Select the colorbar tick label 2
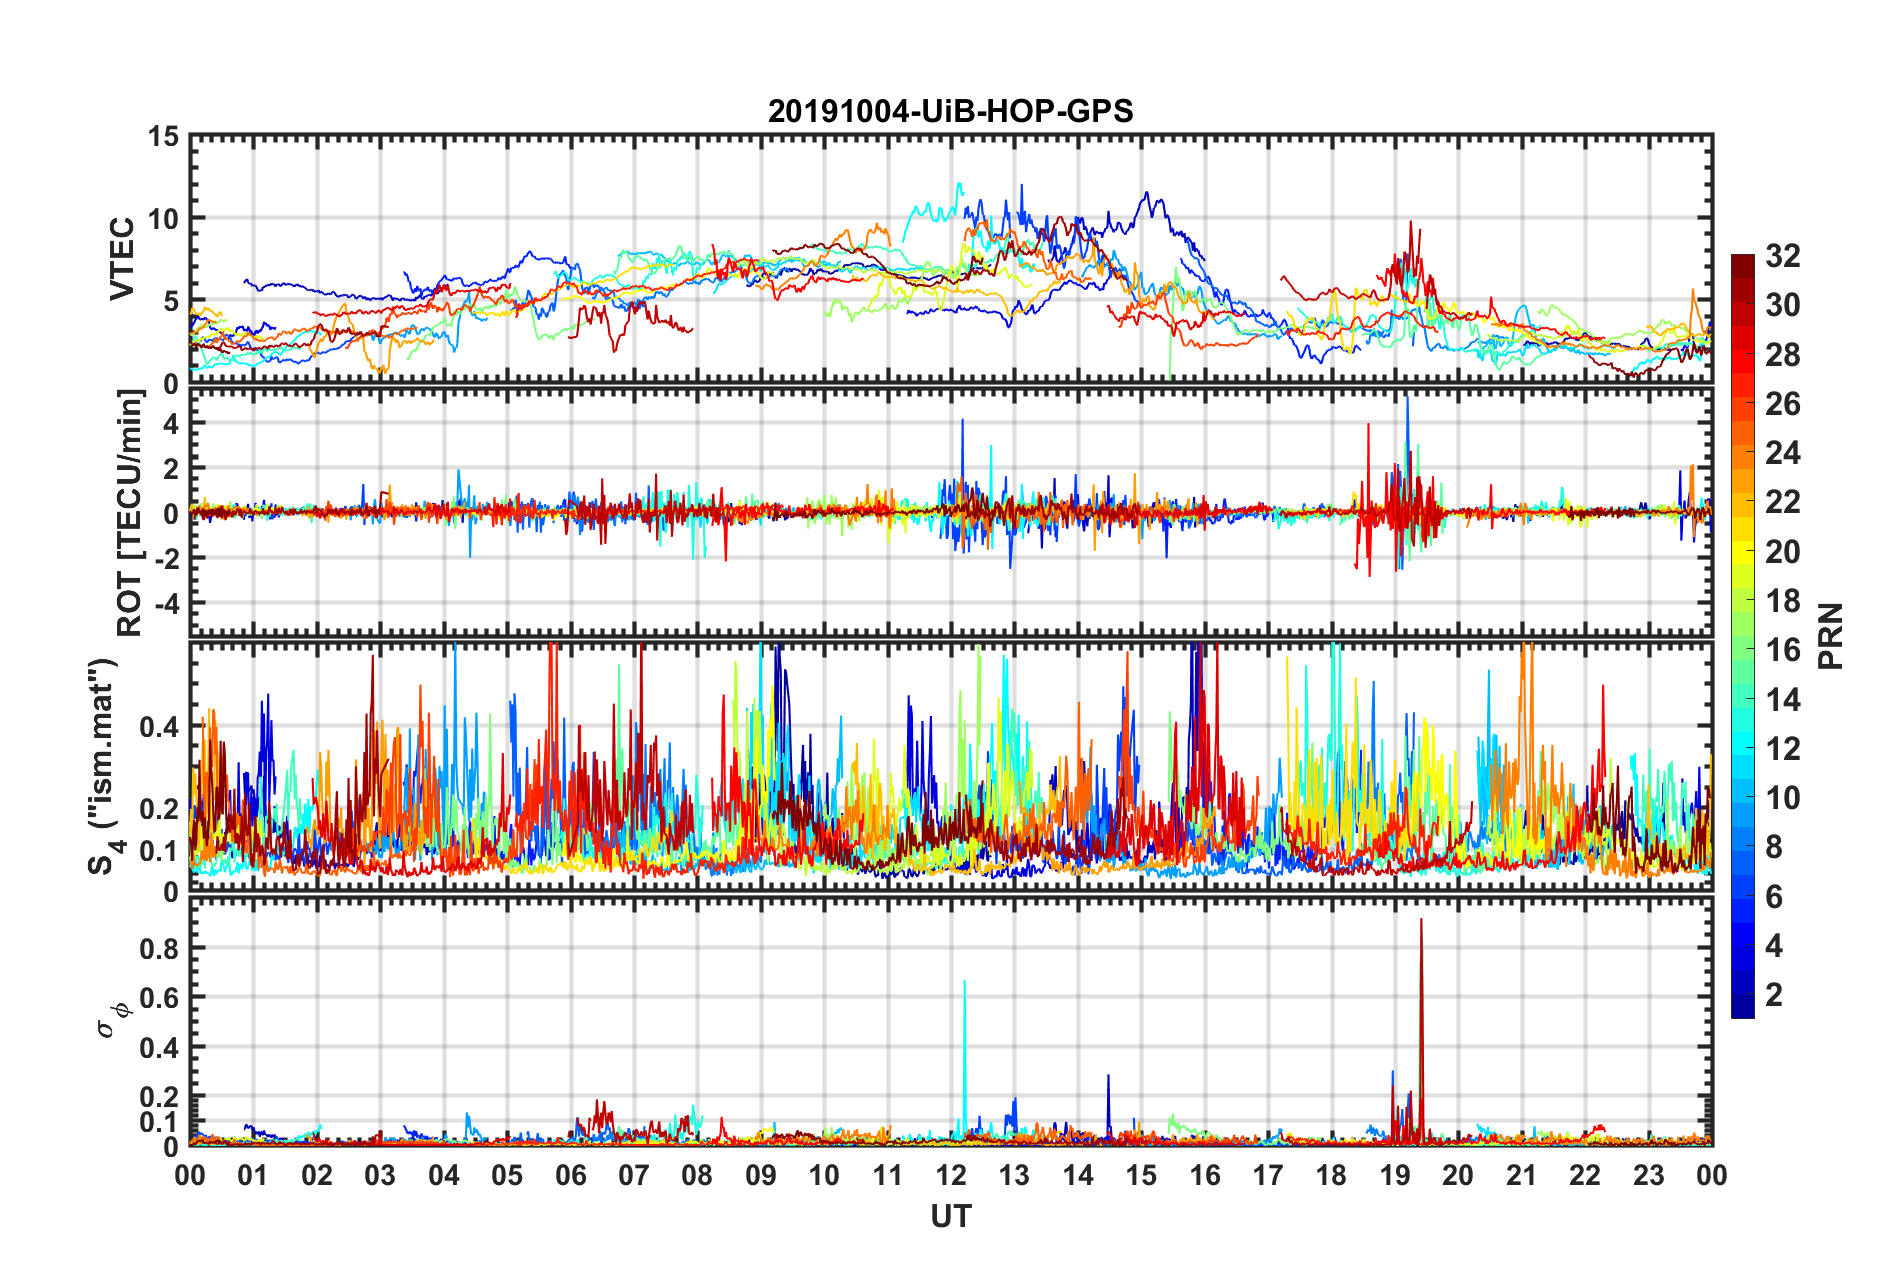1902x1272 pixels. [1774, 995]
